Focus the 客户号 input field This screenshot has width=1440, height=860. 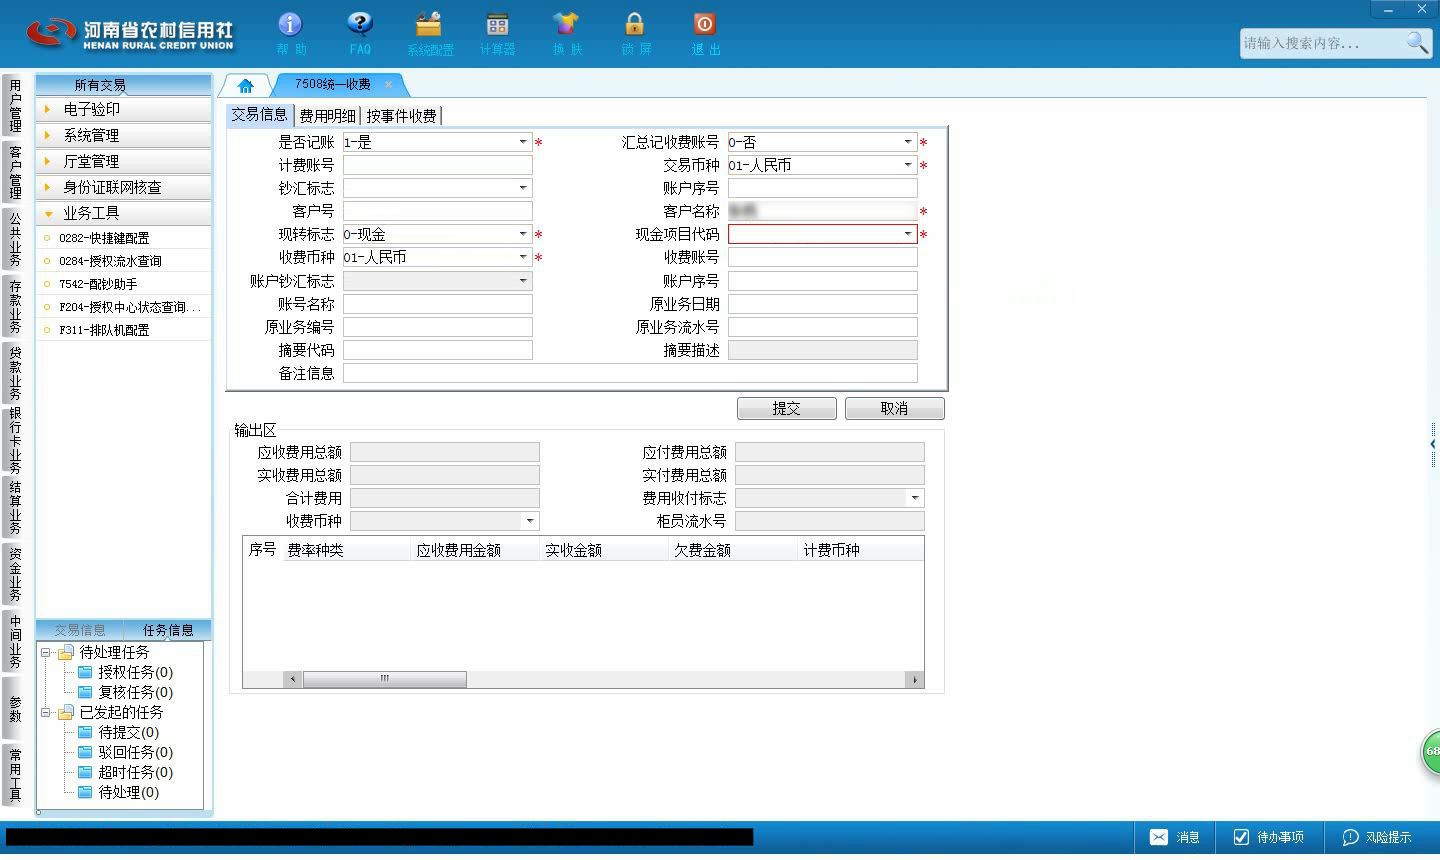pyautogui.click(x=438, y=211)
